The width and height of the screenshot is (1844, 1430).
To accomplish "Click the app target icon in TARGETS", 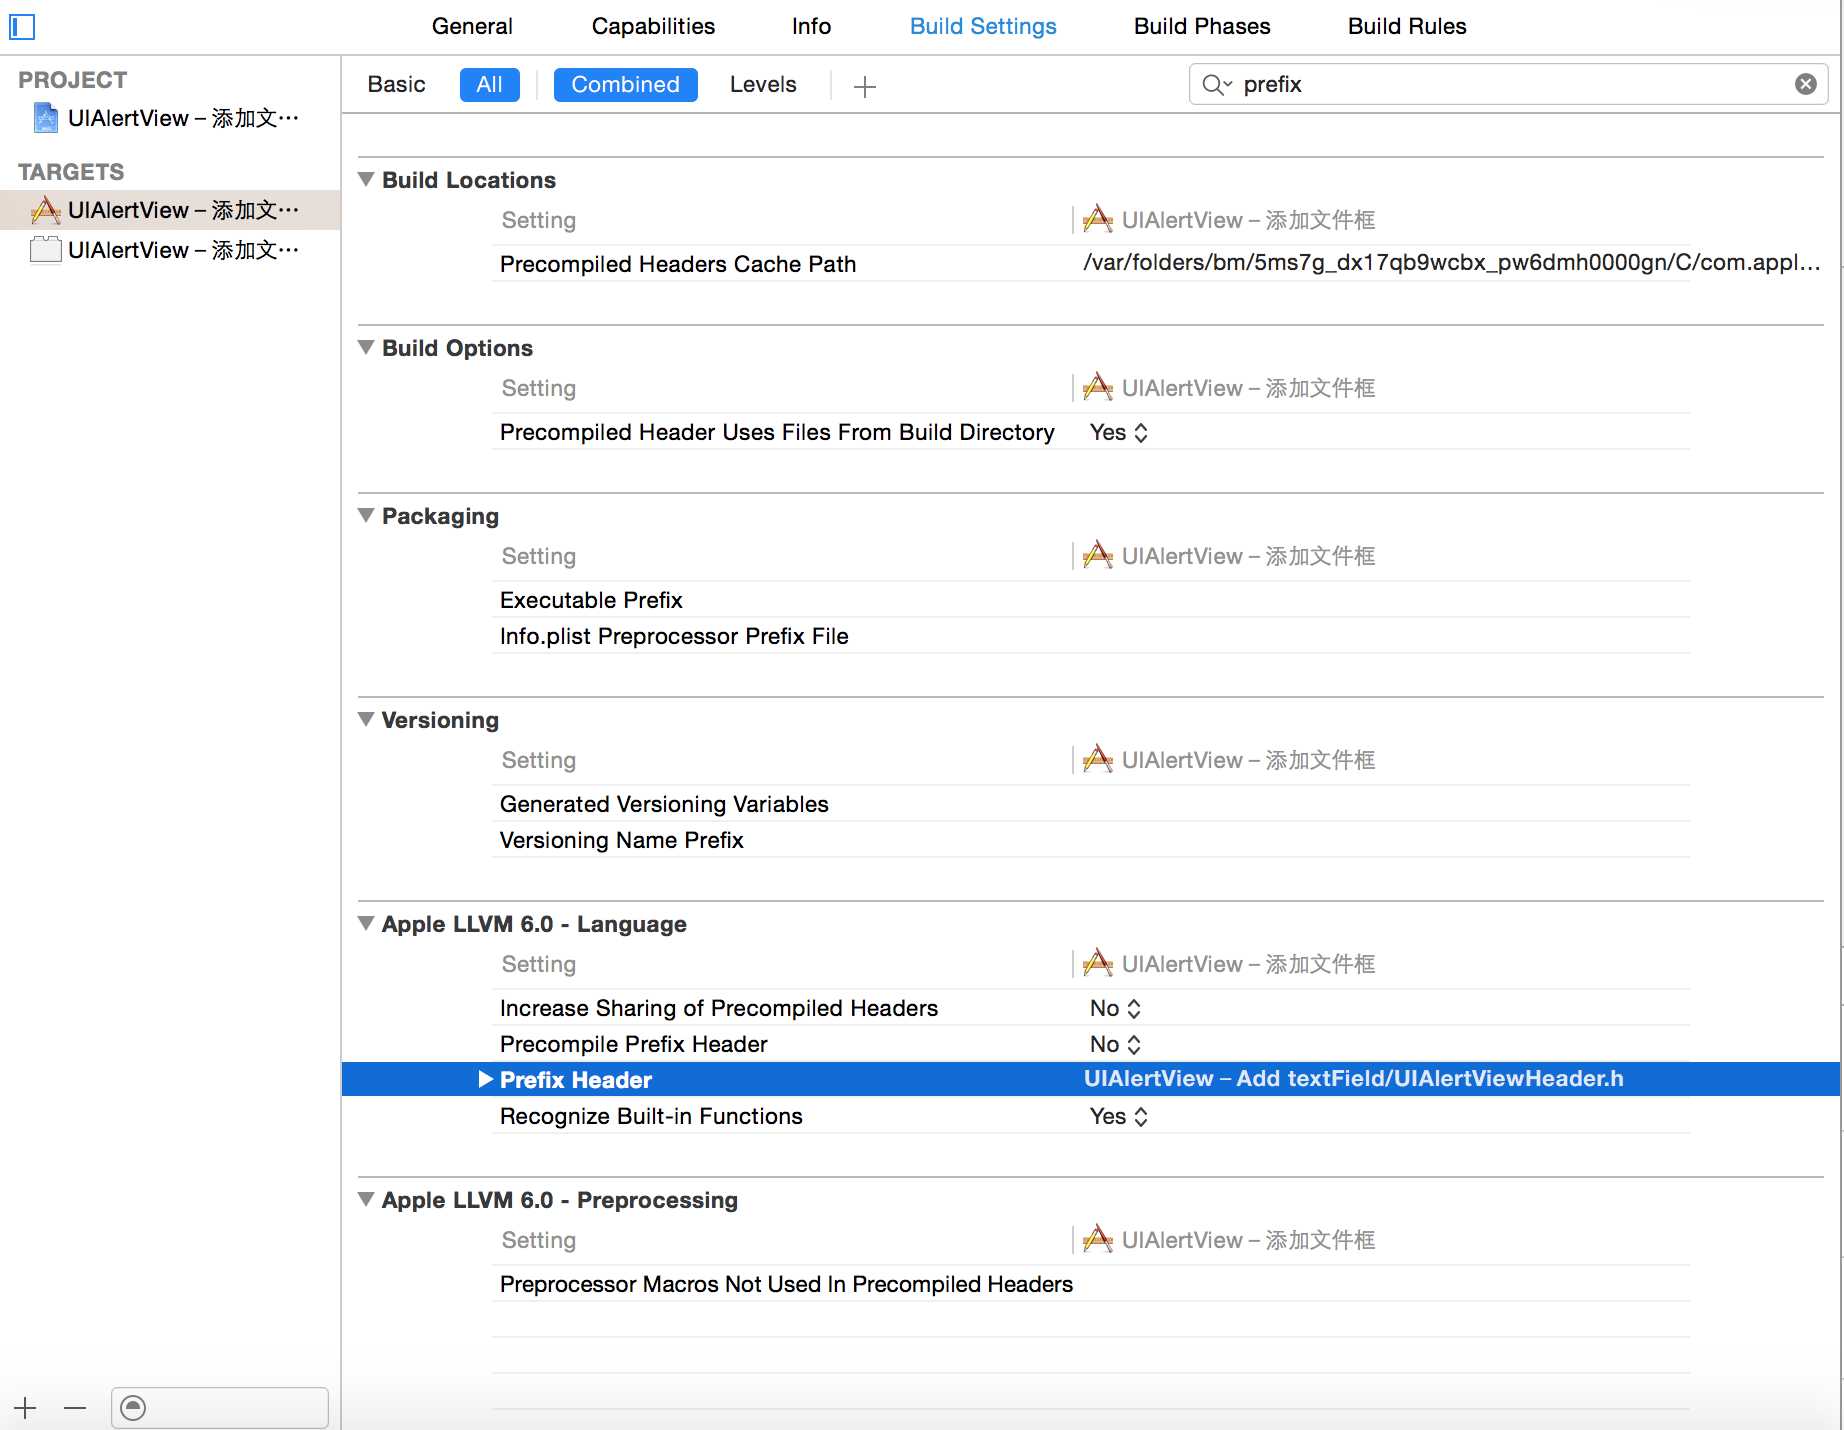I will click(x=46, y=210).
